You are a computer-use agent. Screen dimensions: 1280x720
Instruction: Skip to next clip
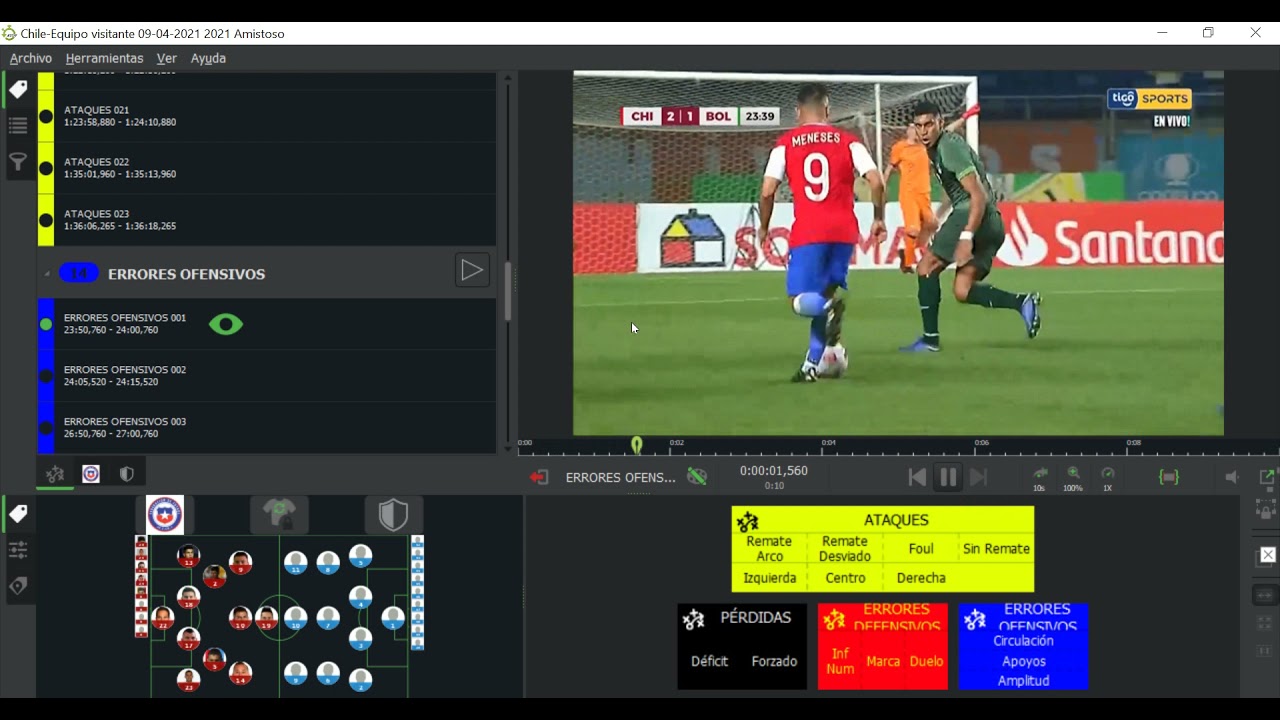[979, 477]
